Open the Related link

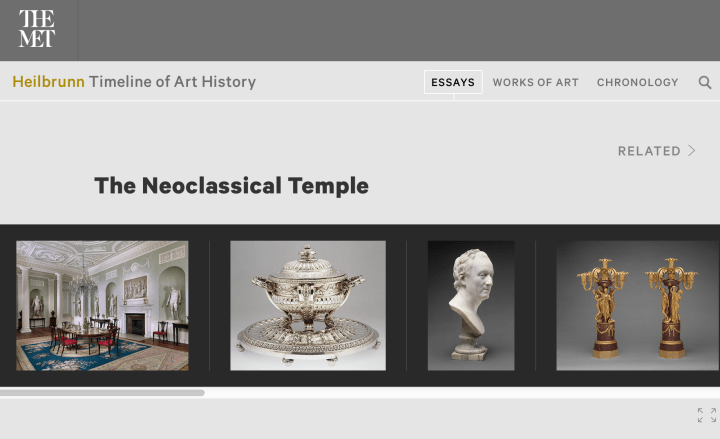click(649, 151)
